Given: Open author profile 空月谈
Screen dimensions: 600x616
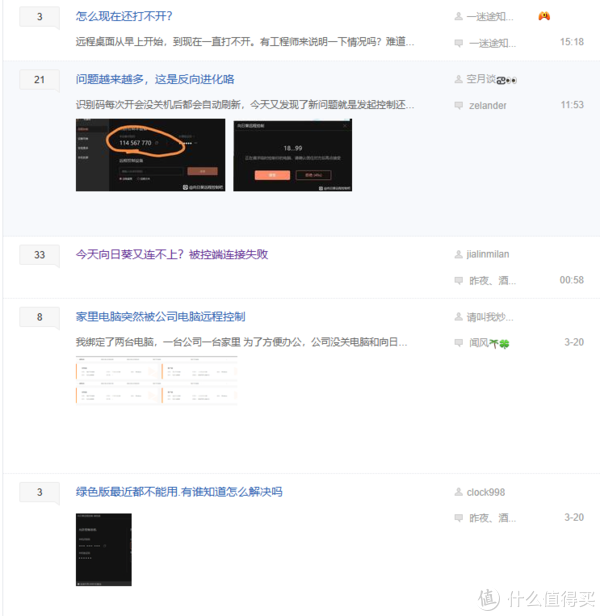Looking at the screenshot, I should pos(491,79).
